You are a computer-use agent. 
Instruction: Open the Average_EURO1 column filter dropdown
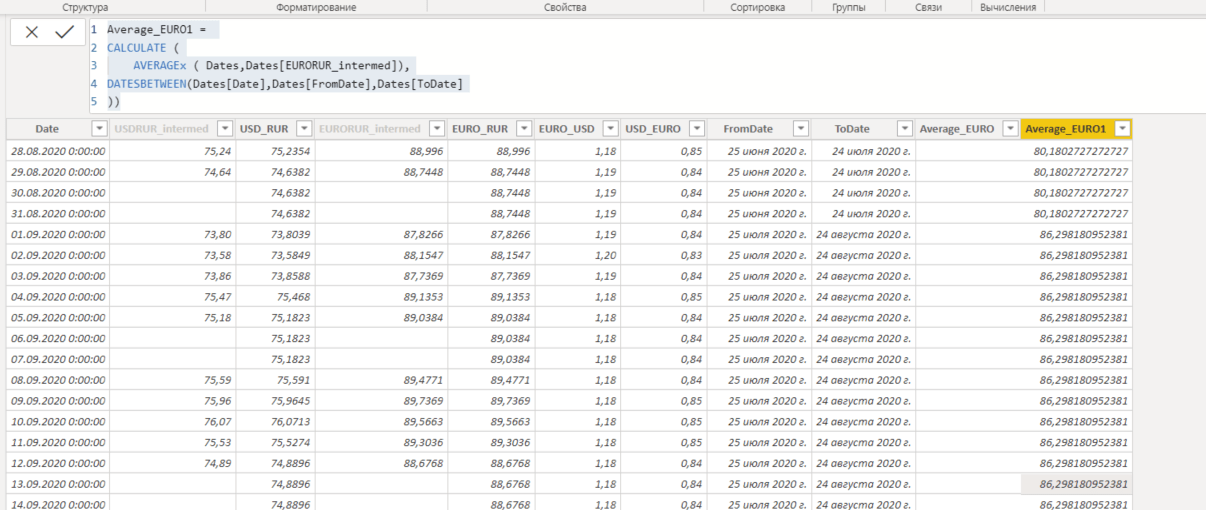point(1123,129)
